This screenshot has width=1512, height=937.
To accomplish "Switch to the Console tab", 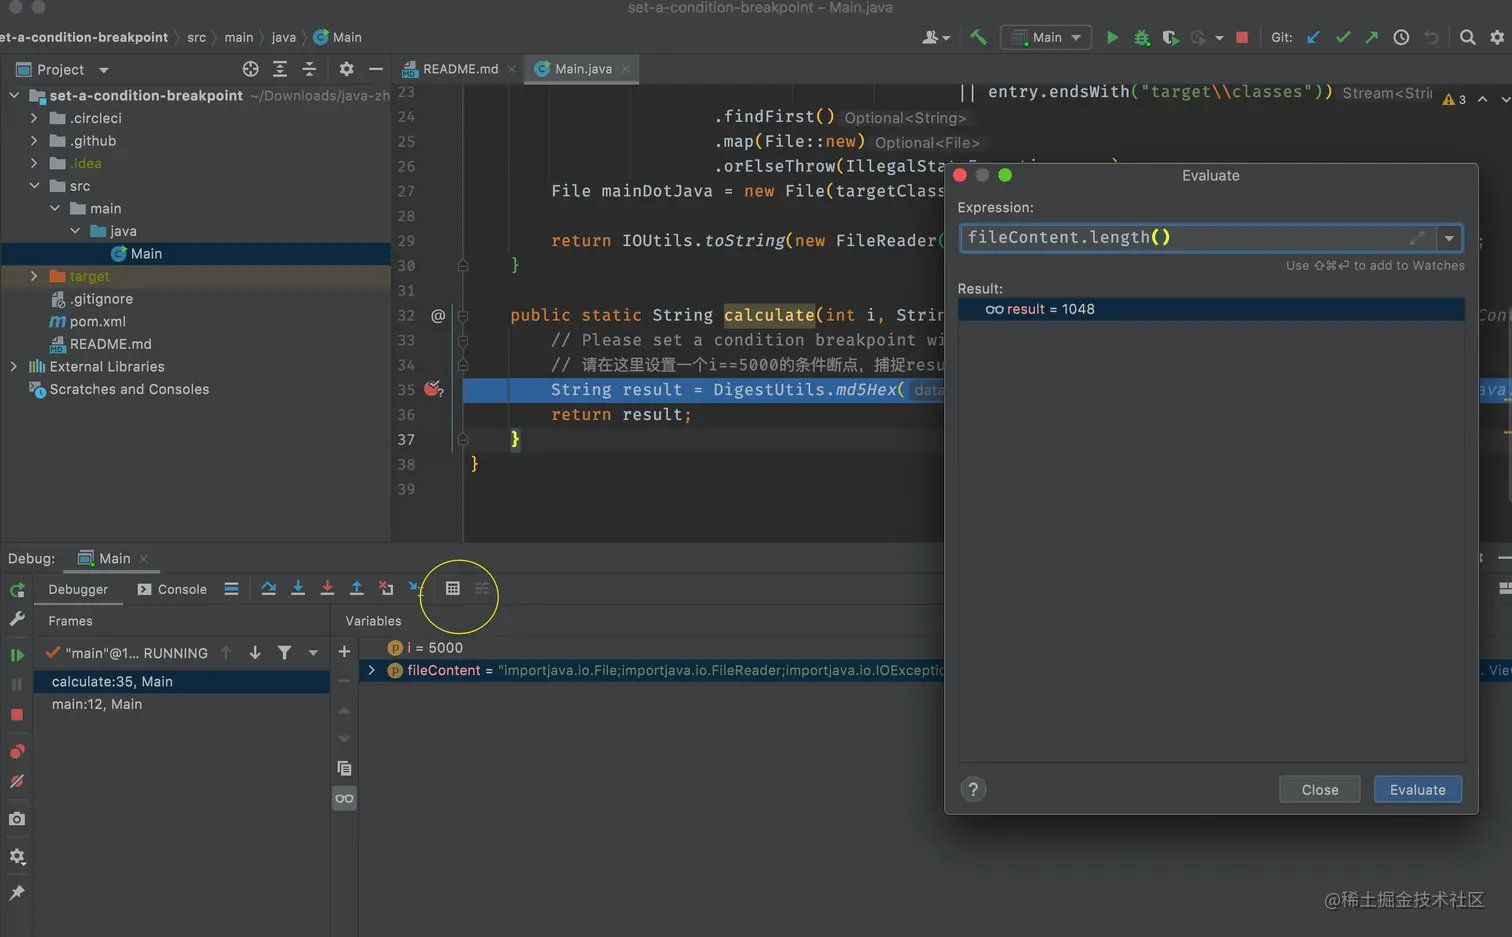I will coord(172,589).
